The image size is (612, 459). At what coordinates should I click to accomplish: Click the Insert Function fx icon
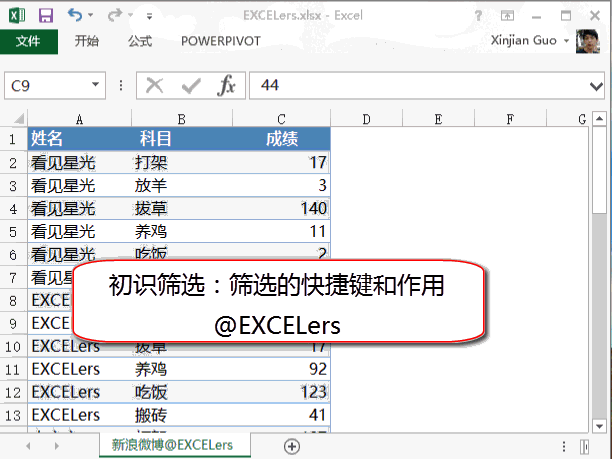click(227, 86)
